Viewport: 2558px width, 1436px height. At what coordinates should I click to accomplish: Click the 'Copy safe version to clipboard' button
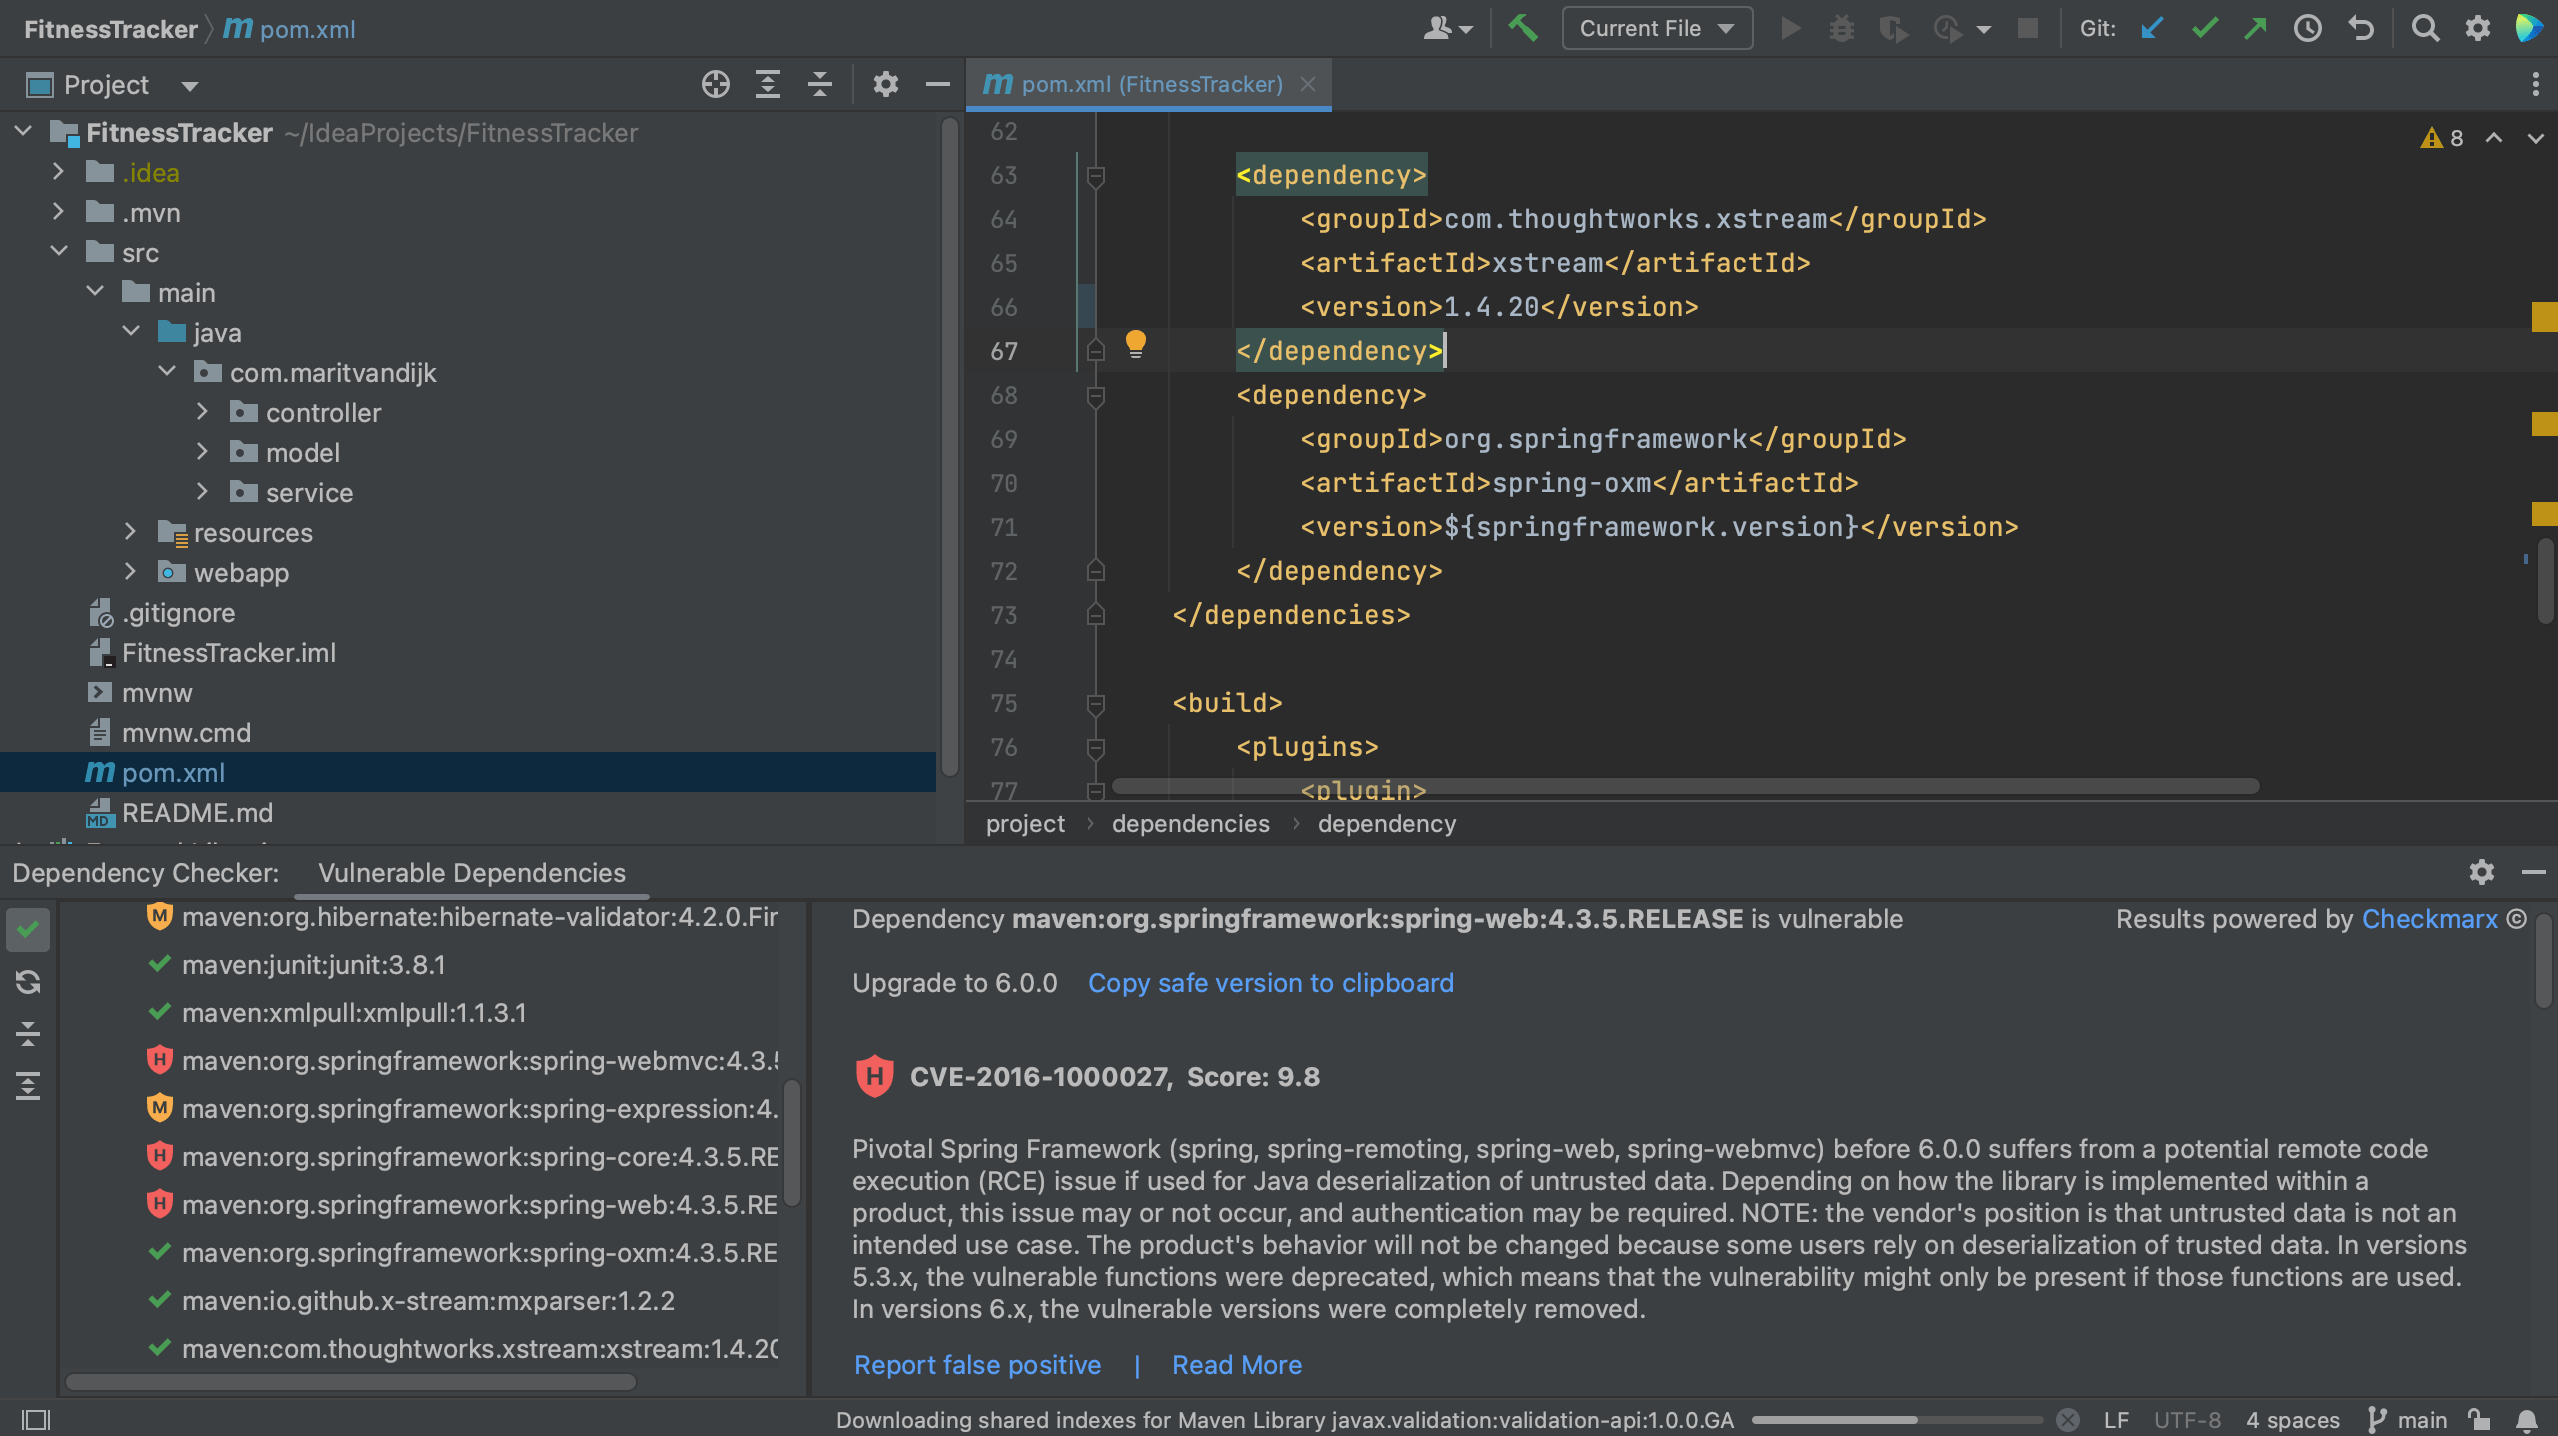(x=1270, y=981)
